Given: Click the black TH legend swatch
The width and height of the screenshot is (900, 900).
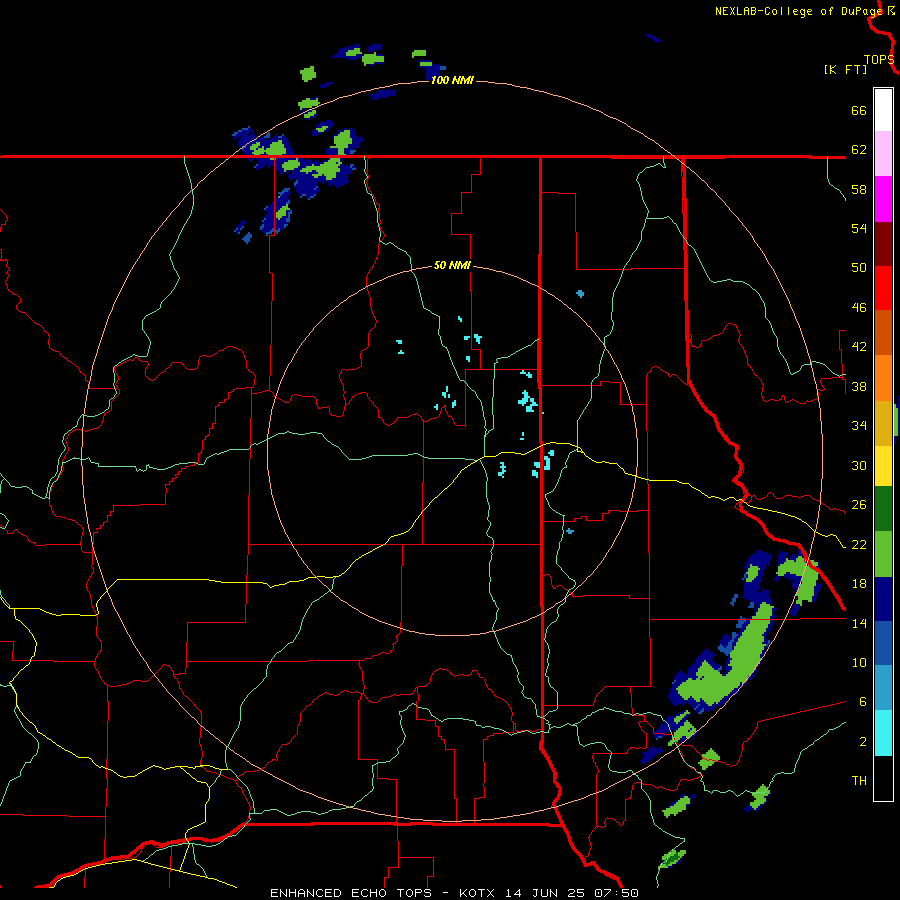Looking at the screenshot, I should pyautogui.click(x=883, y=778).
